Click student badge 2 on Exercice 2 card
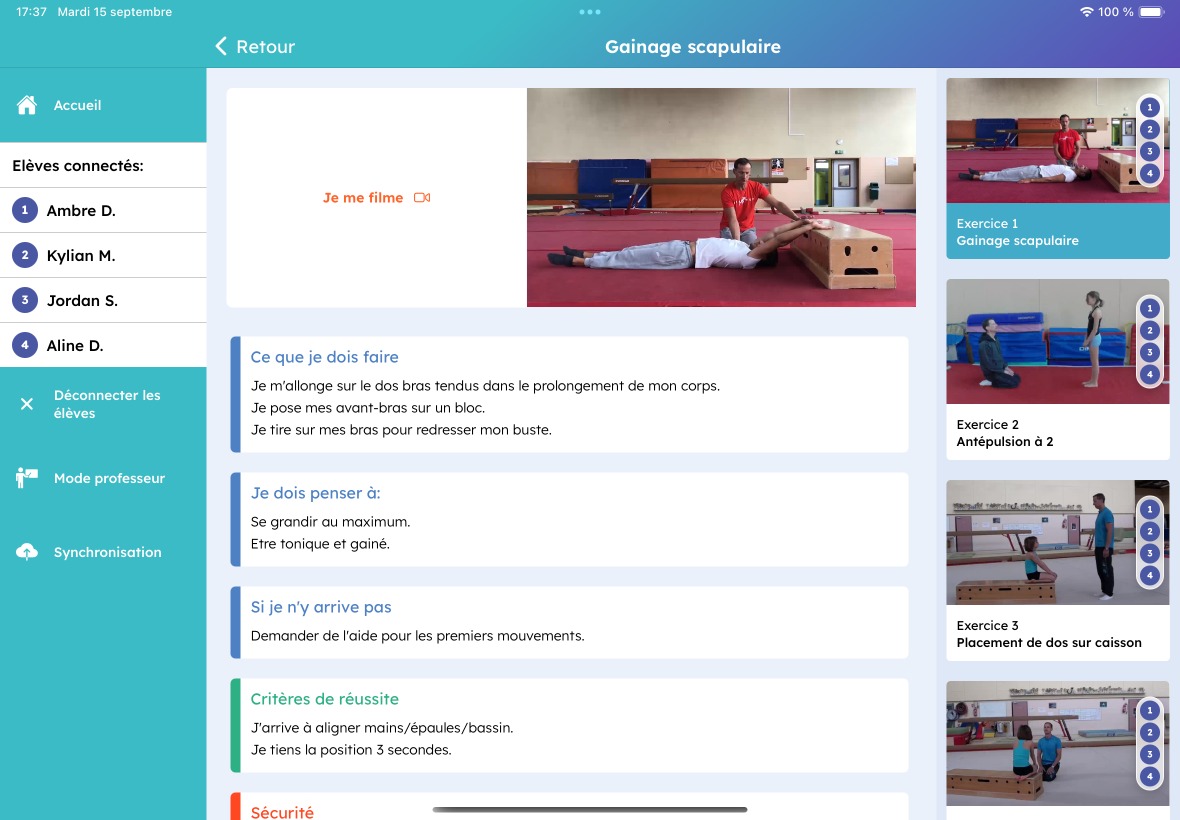 [1149, 330]
